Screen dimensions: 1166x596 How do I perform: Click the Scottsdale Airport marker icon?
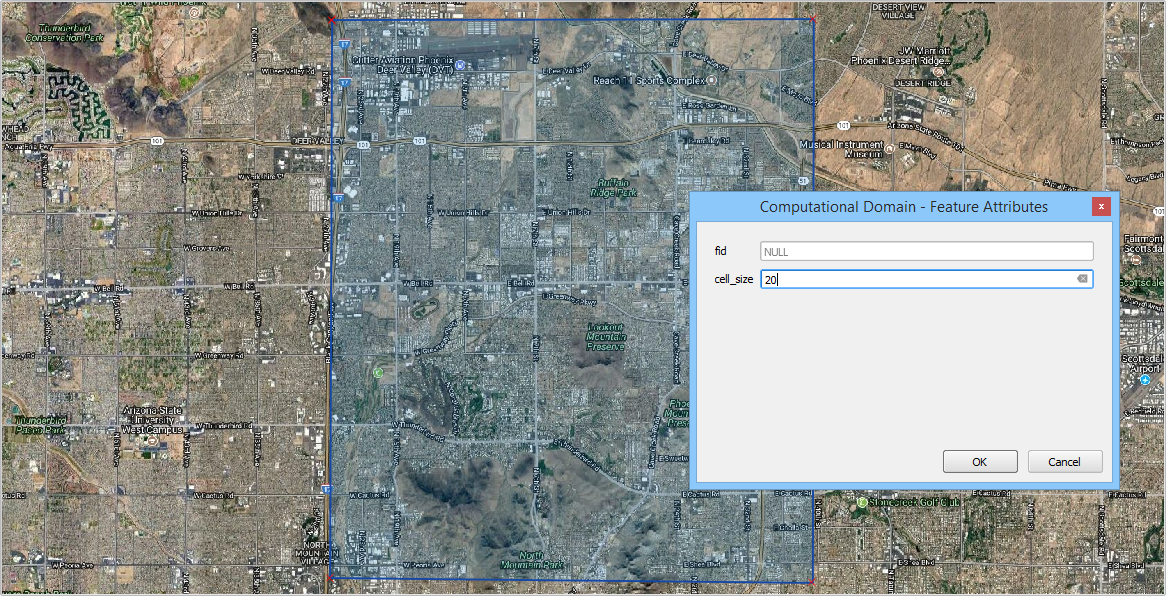pos(1144,380)
